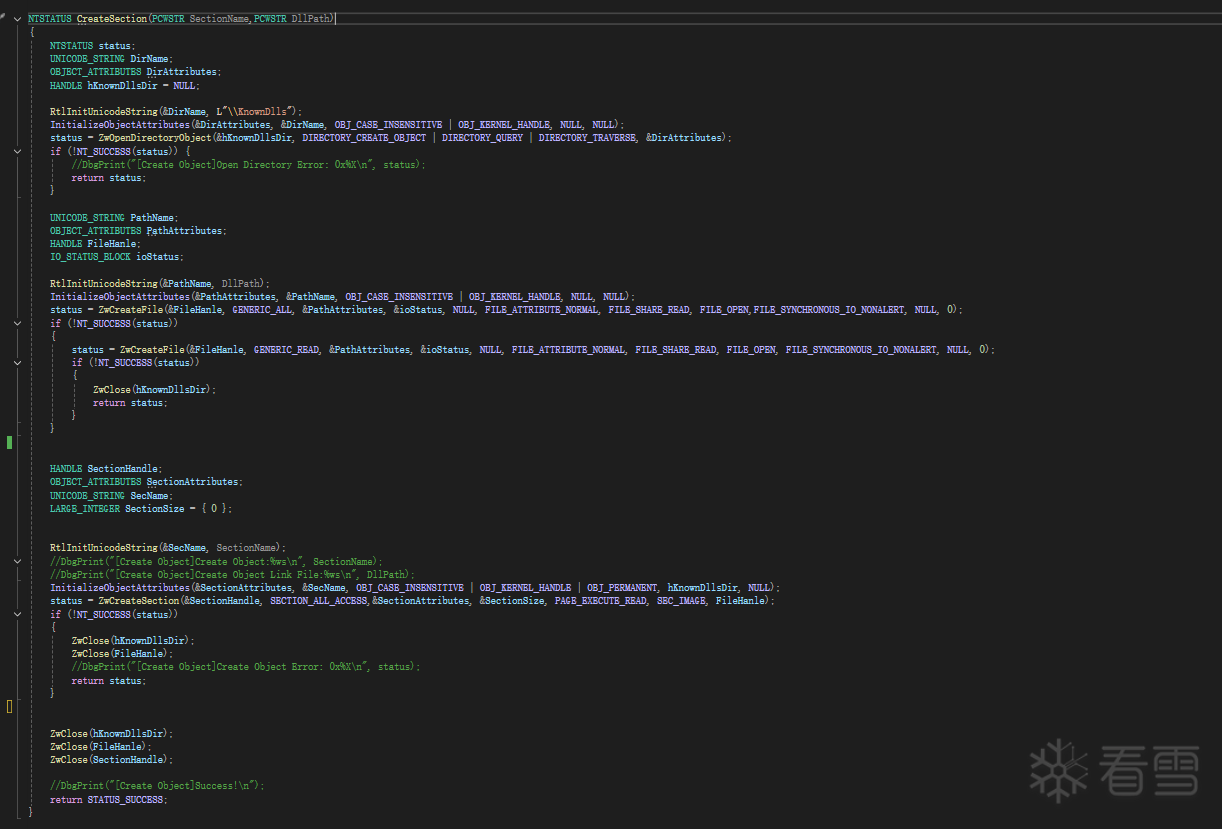This screenshot has width=1222, height=829.
Task: Click the GENERIC_READ access flag
Action: coord(286,350)
